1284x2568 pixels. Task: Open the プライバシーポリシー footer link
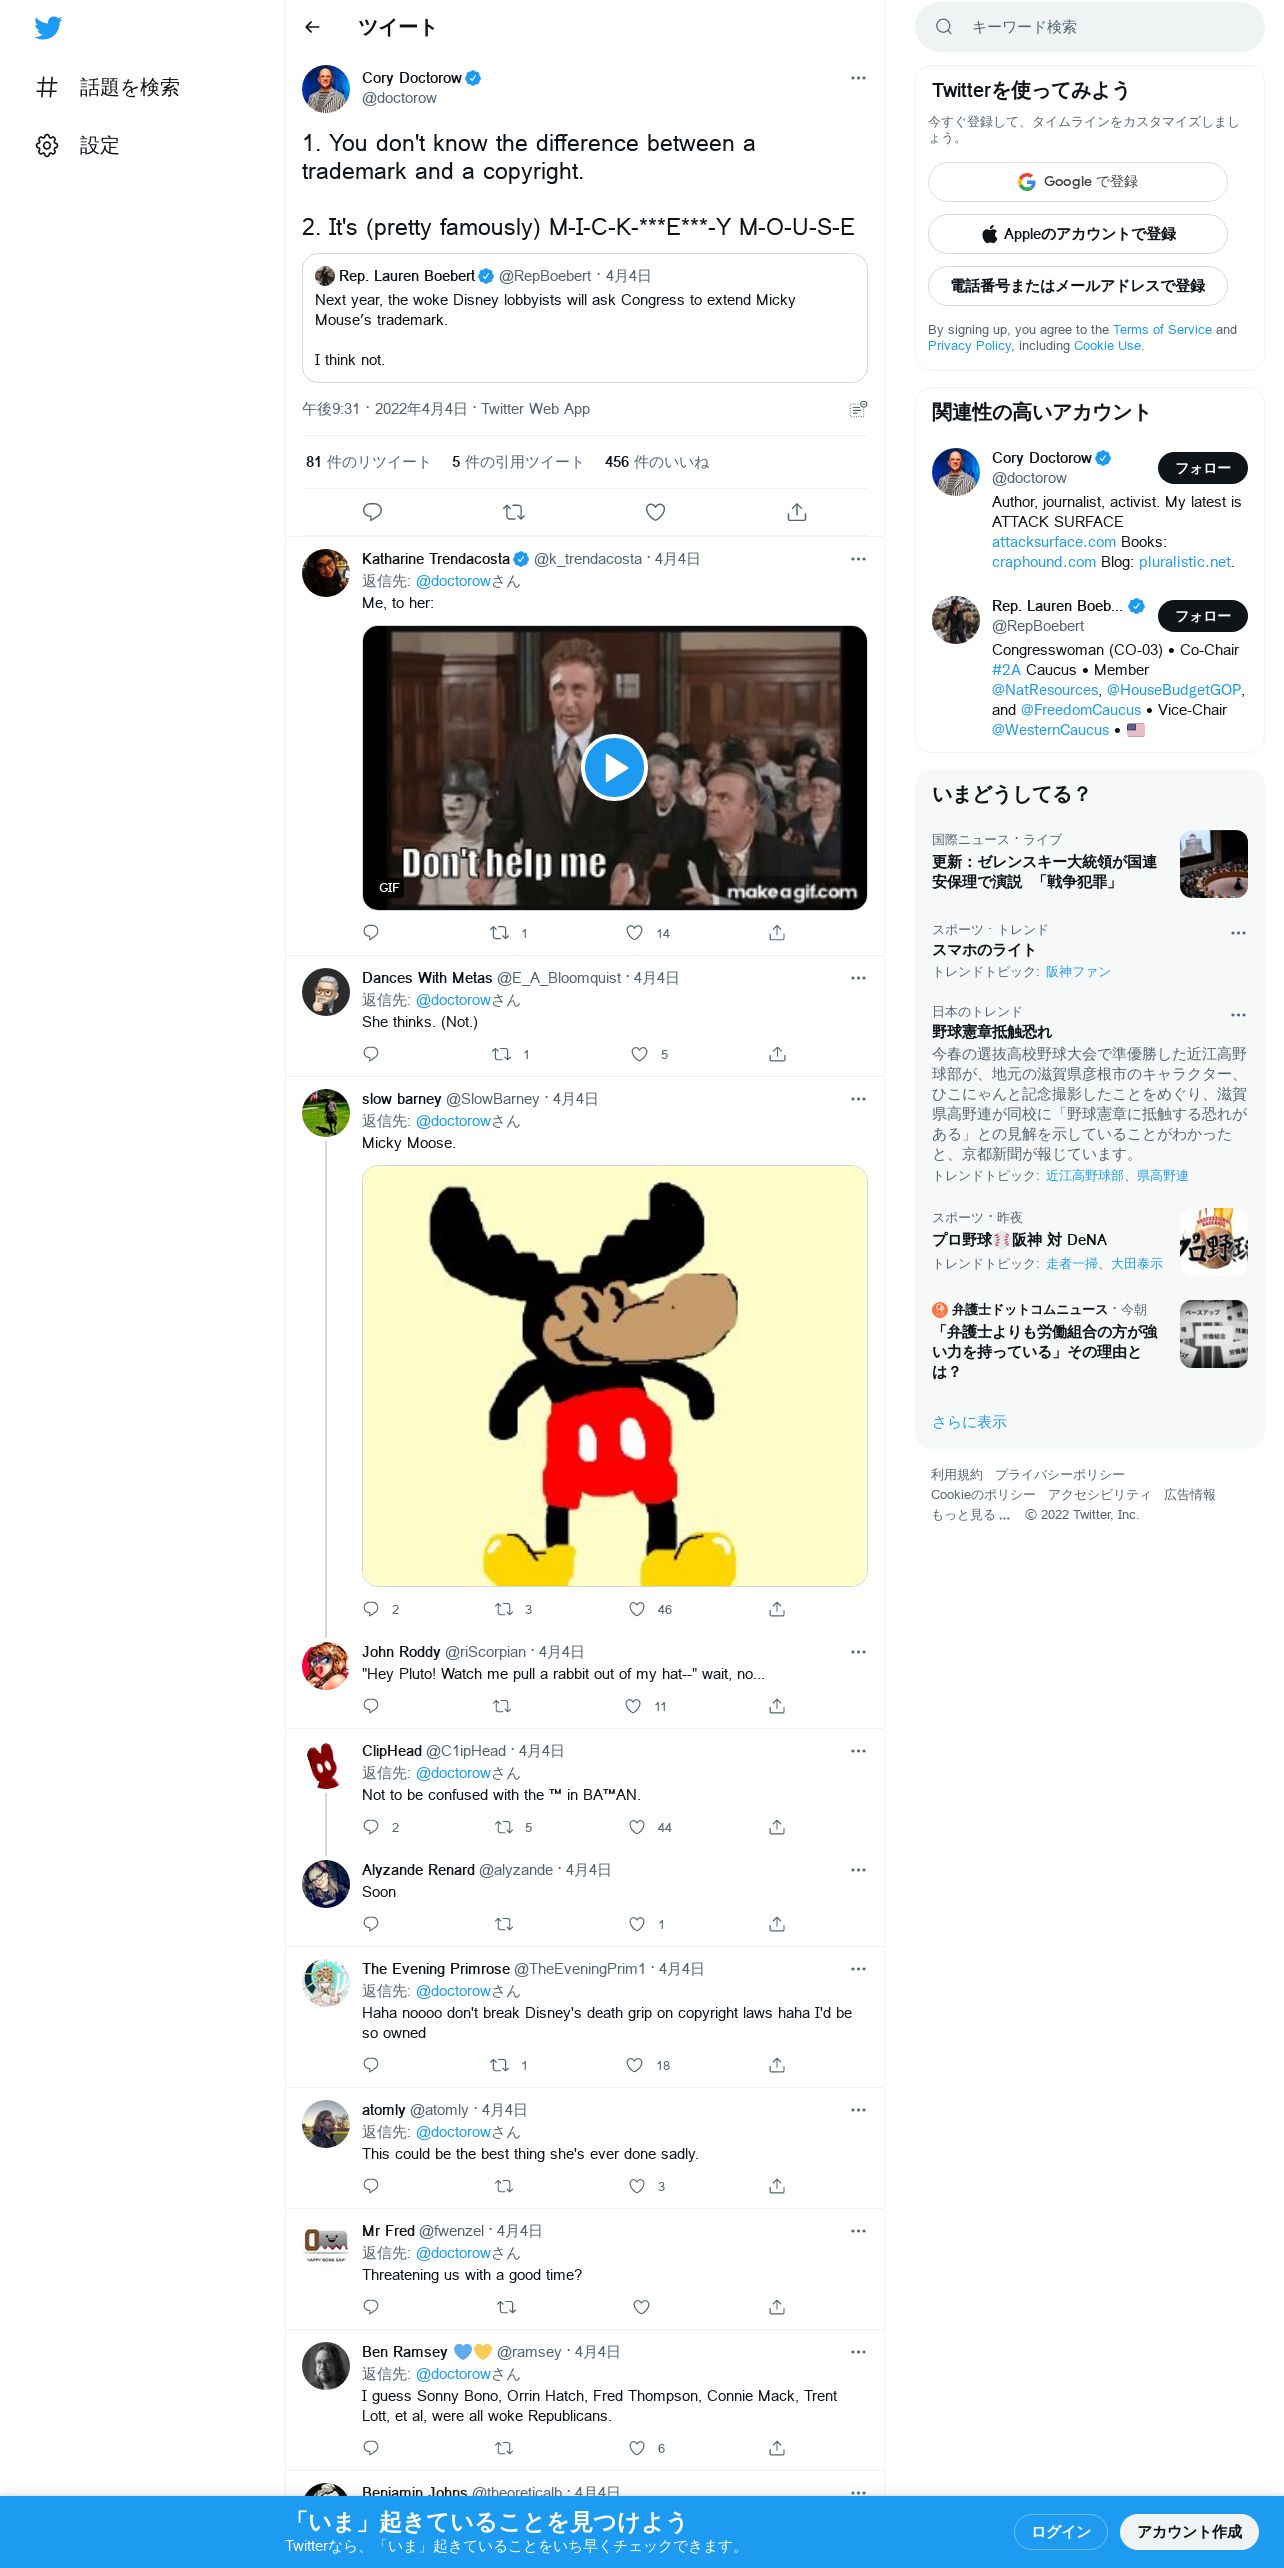[1060, 1475]
